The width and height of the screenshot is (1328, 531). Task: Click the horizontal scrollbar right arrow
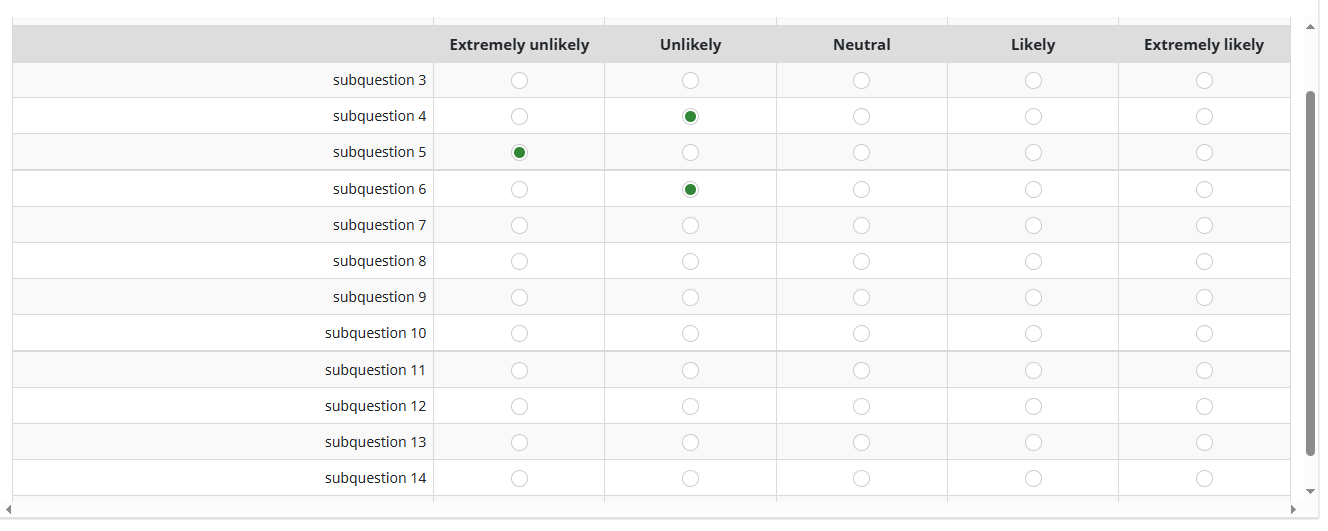point(1292,510)
